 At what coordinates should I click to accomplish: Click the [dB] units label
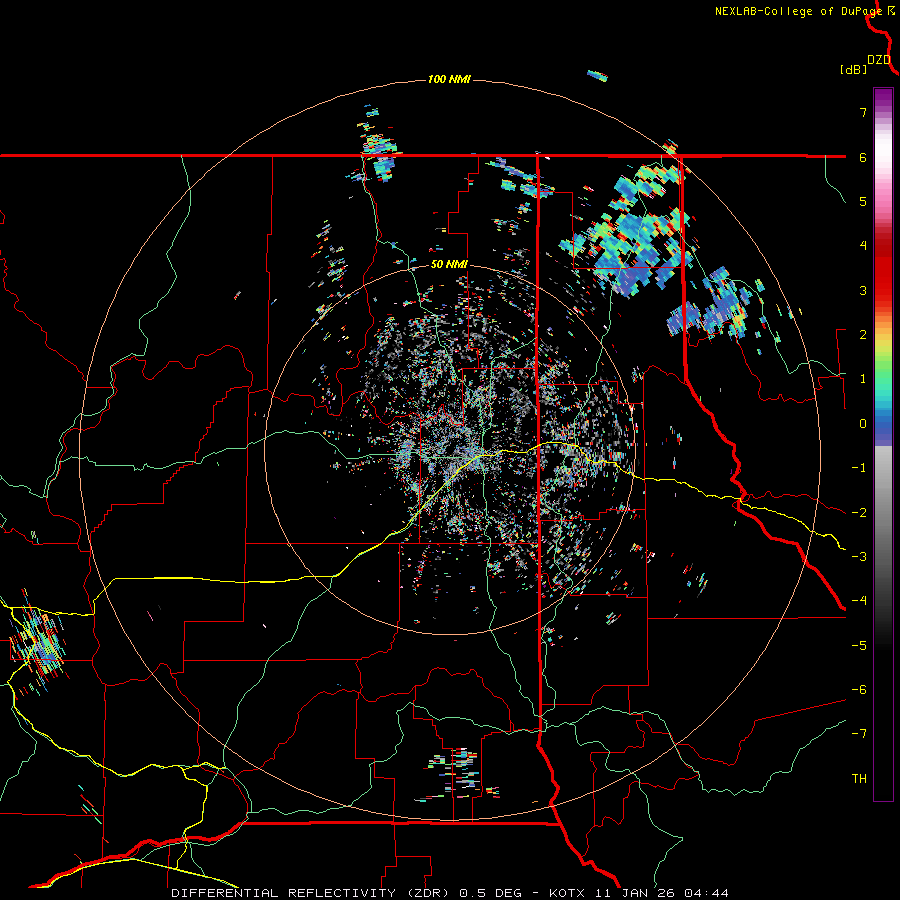click(853, 70)
